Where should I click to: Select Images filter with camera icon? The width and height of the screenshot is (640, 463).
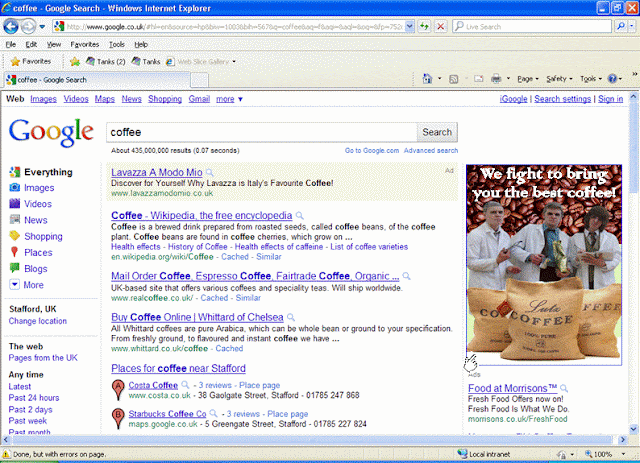pyautogui.click(x=31, y=188)
